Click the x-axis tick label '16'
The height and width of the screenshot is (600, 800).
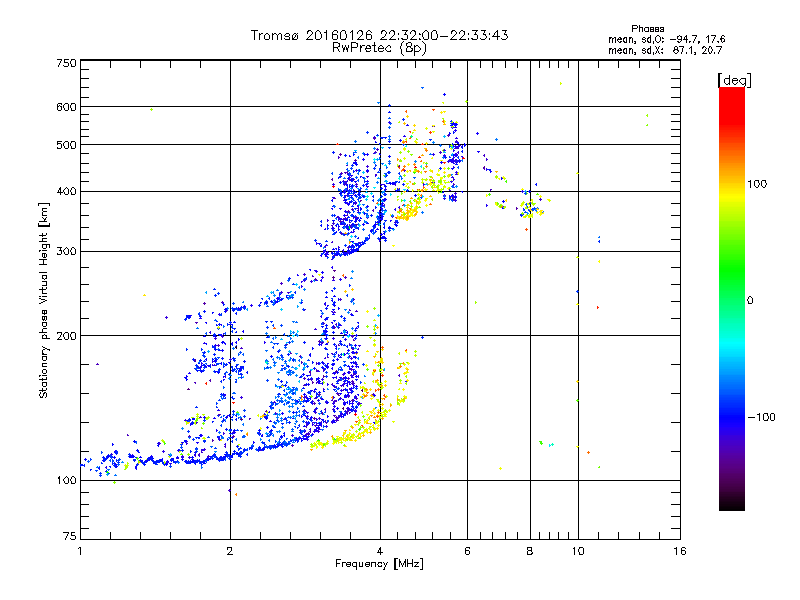tap(680, 551)
